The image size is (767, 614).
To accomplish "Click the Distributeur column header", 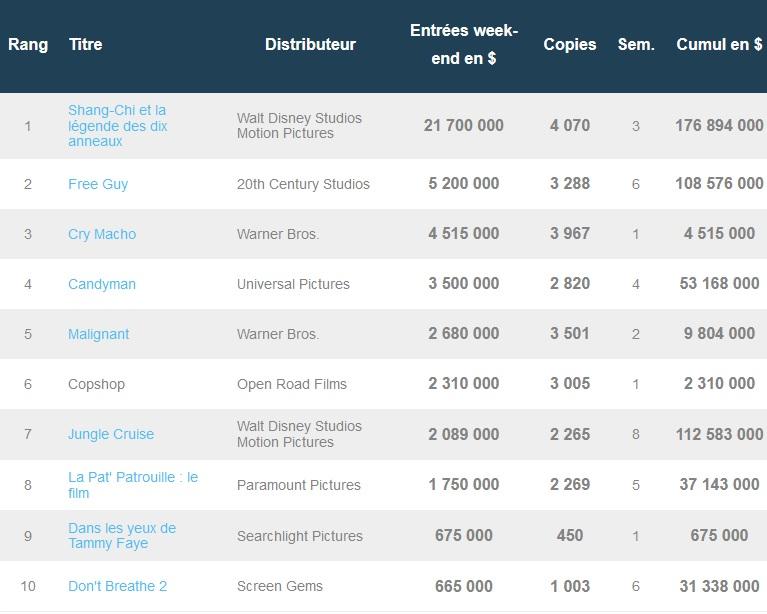I will point(310,45).
